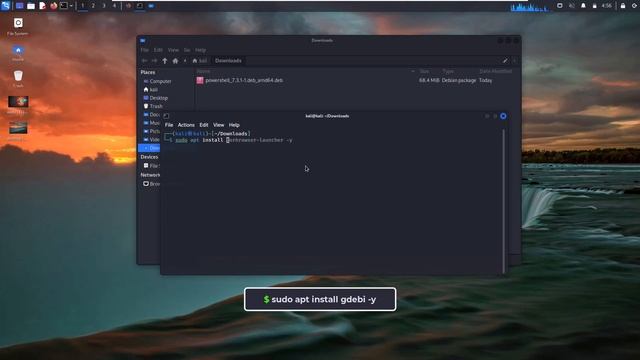Open the File System desktop icon

pos(18,27)
